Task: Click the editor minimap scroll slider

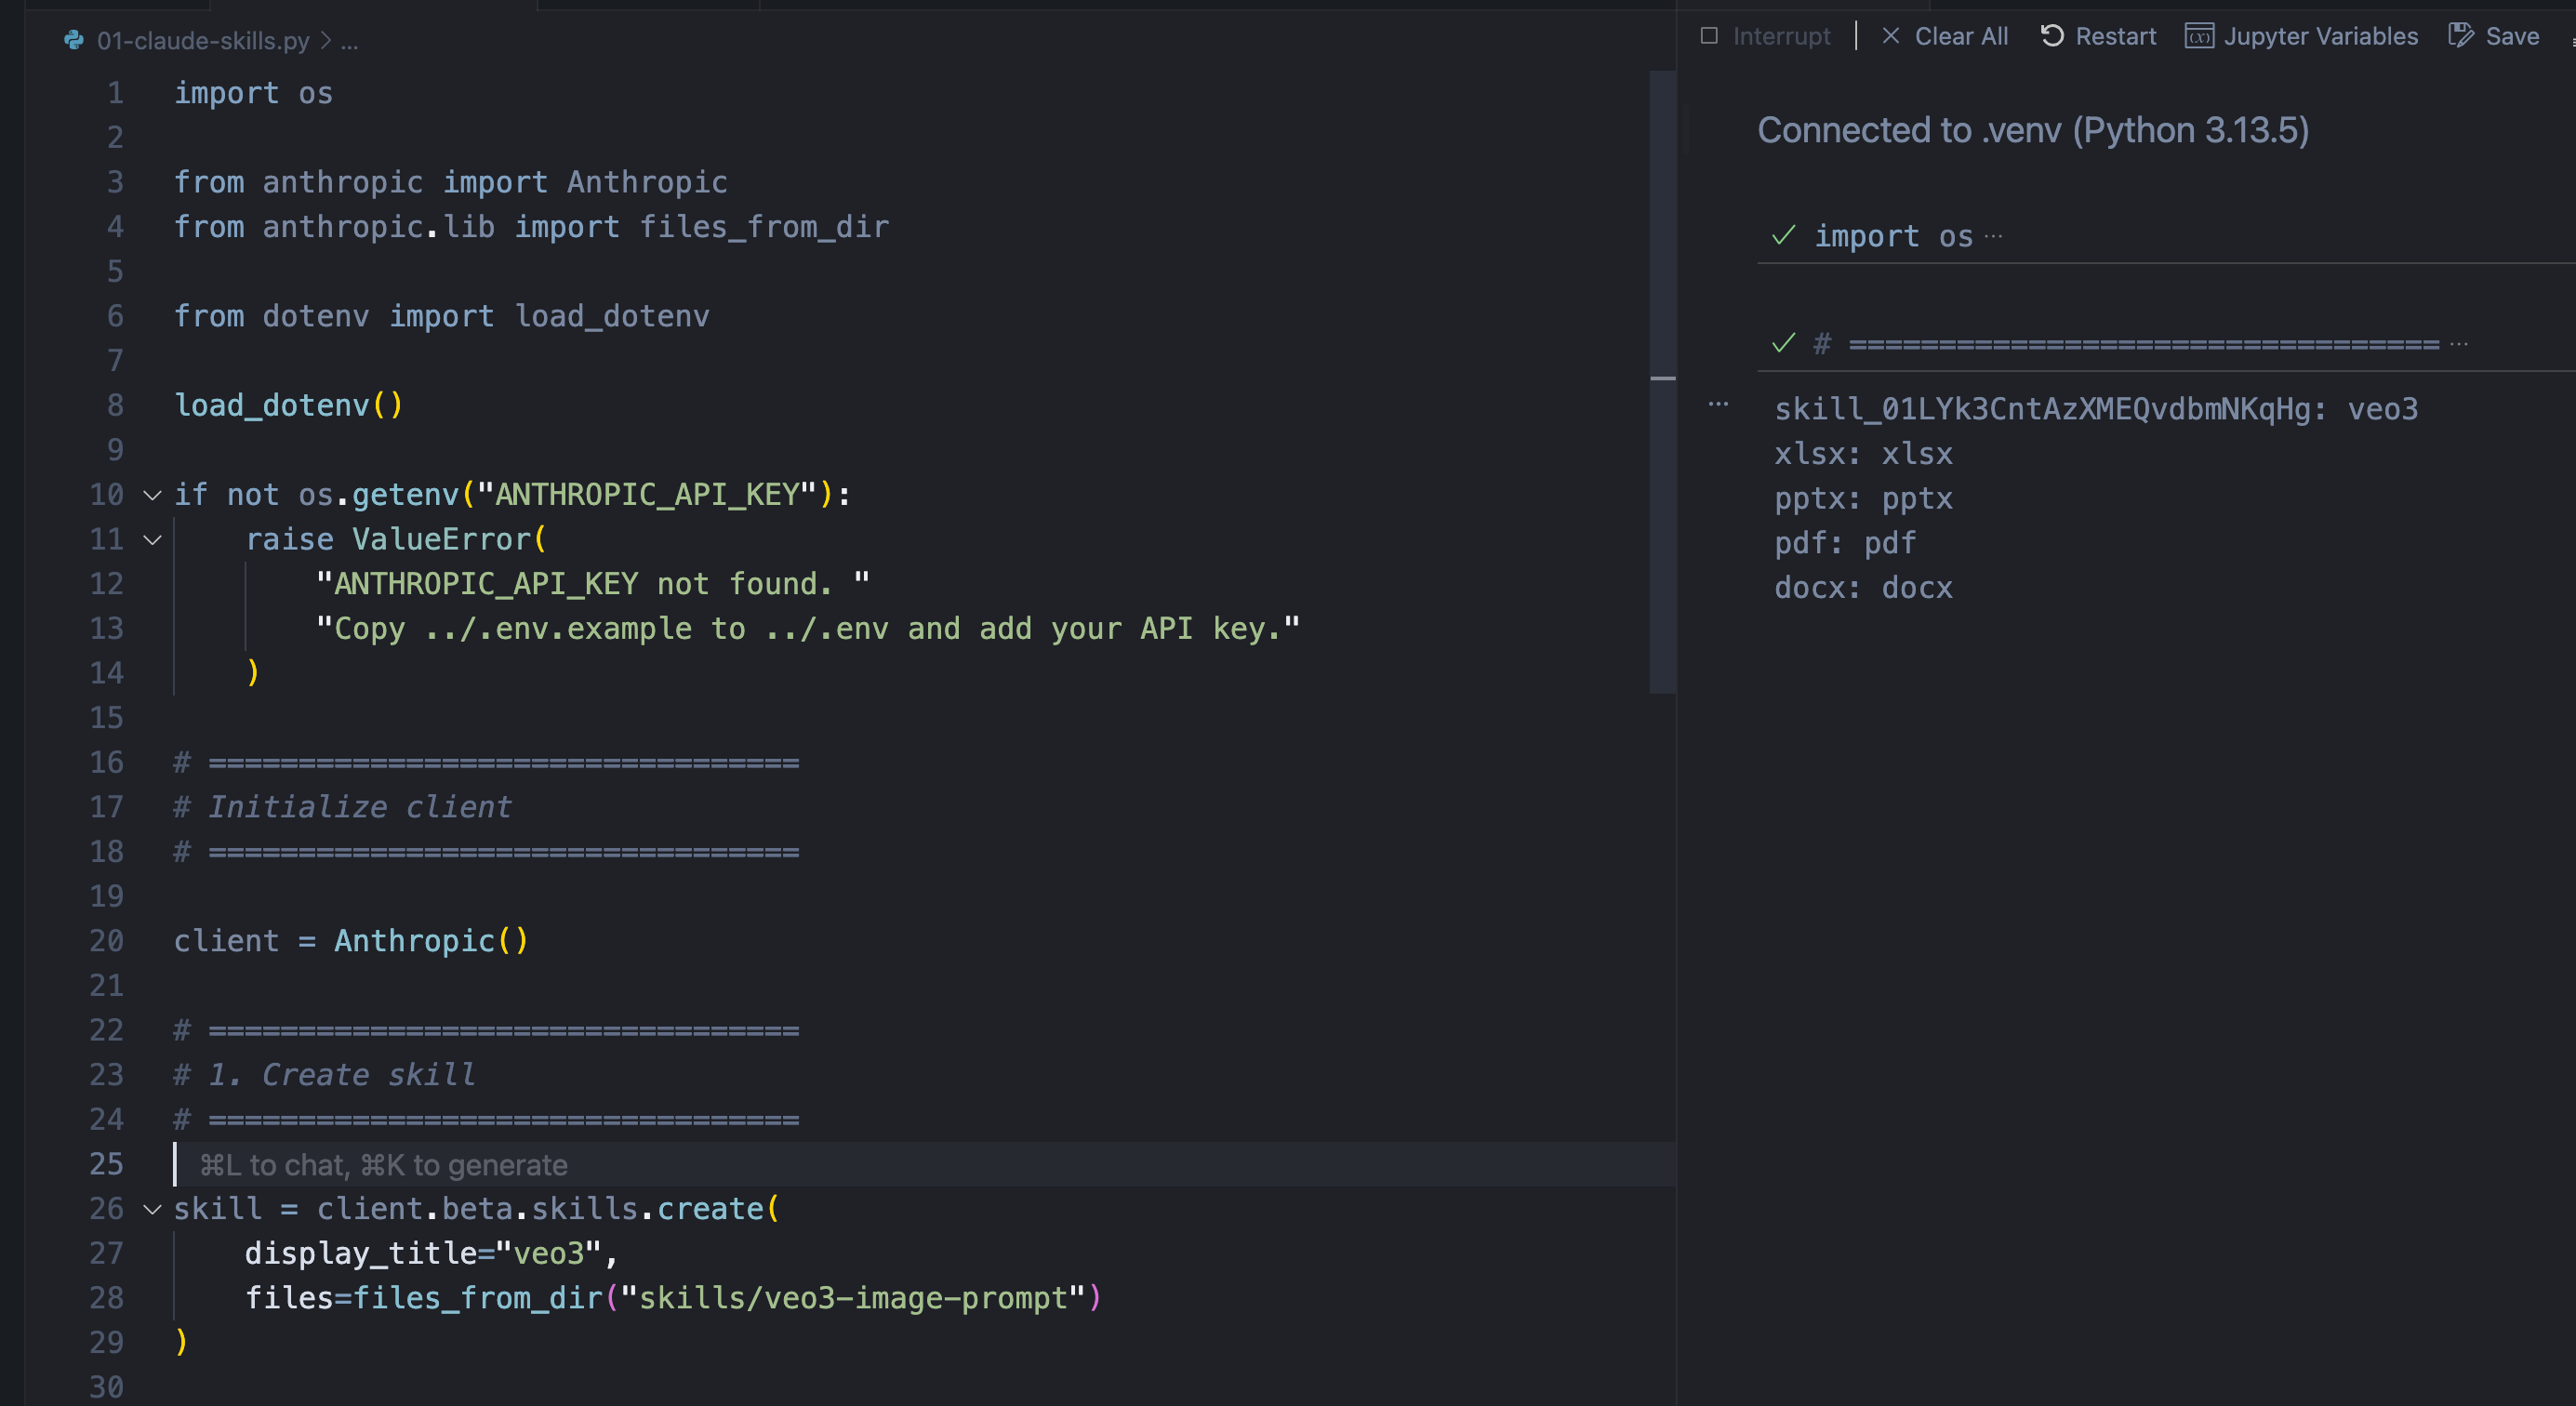Action: click(x=1662, y=380)
